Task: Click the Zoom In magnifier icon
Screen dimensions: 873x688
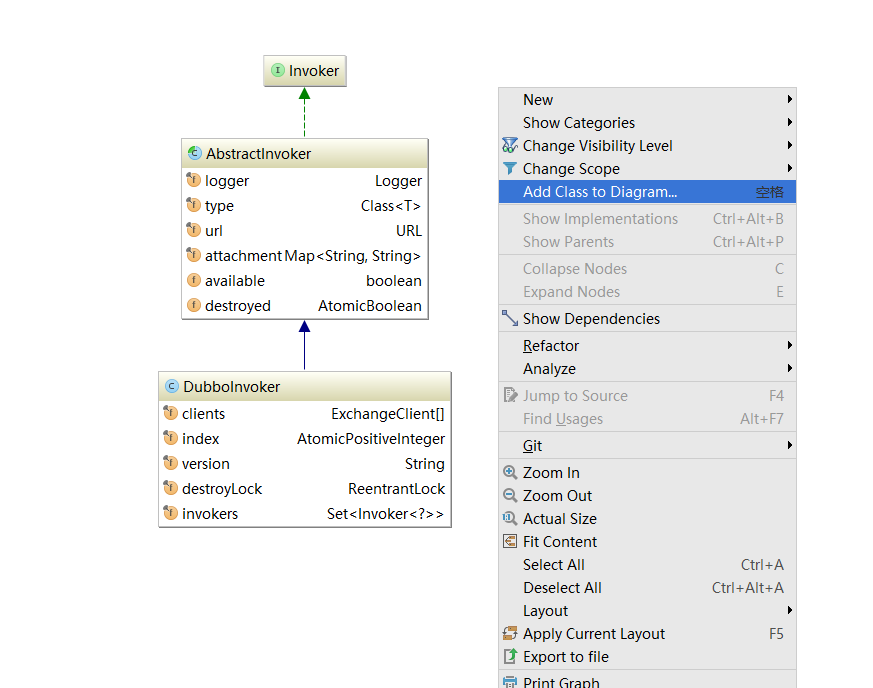Action: (510, 473)
